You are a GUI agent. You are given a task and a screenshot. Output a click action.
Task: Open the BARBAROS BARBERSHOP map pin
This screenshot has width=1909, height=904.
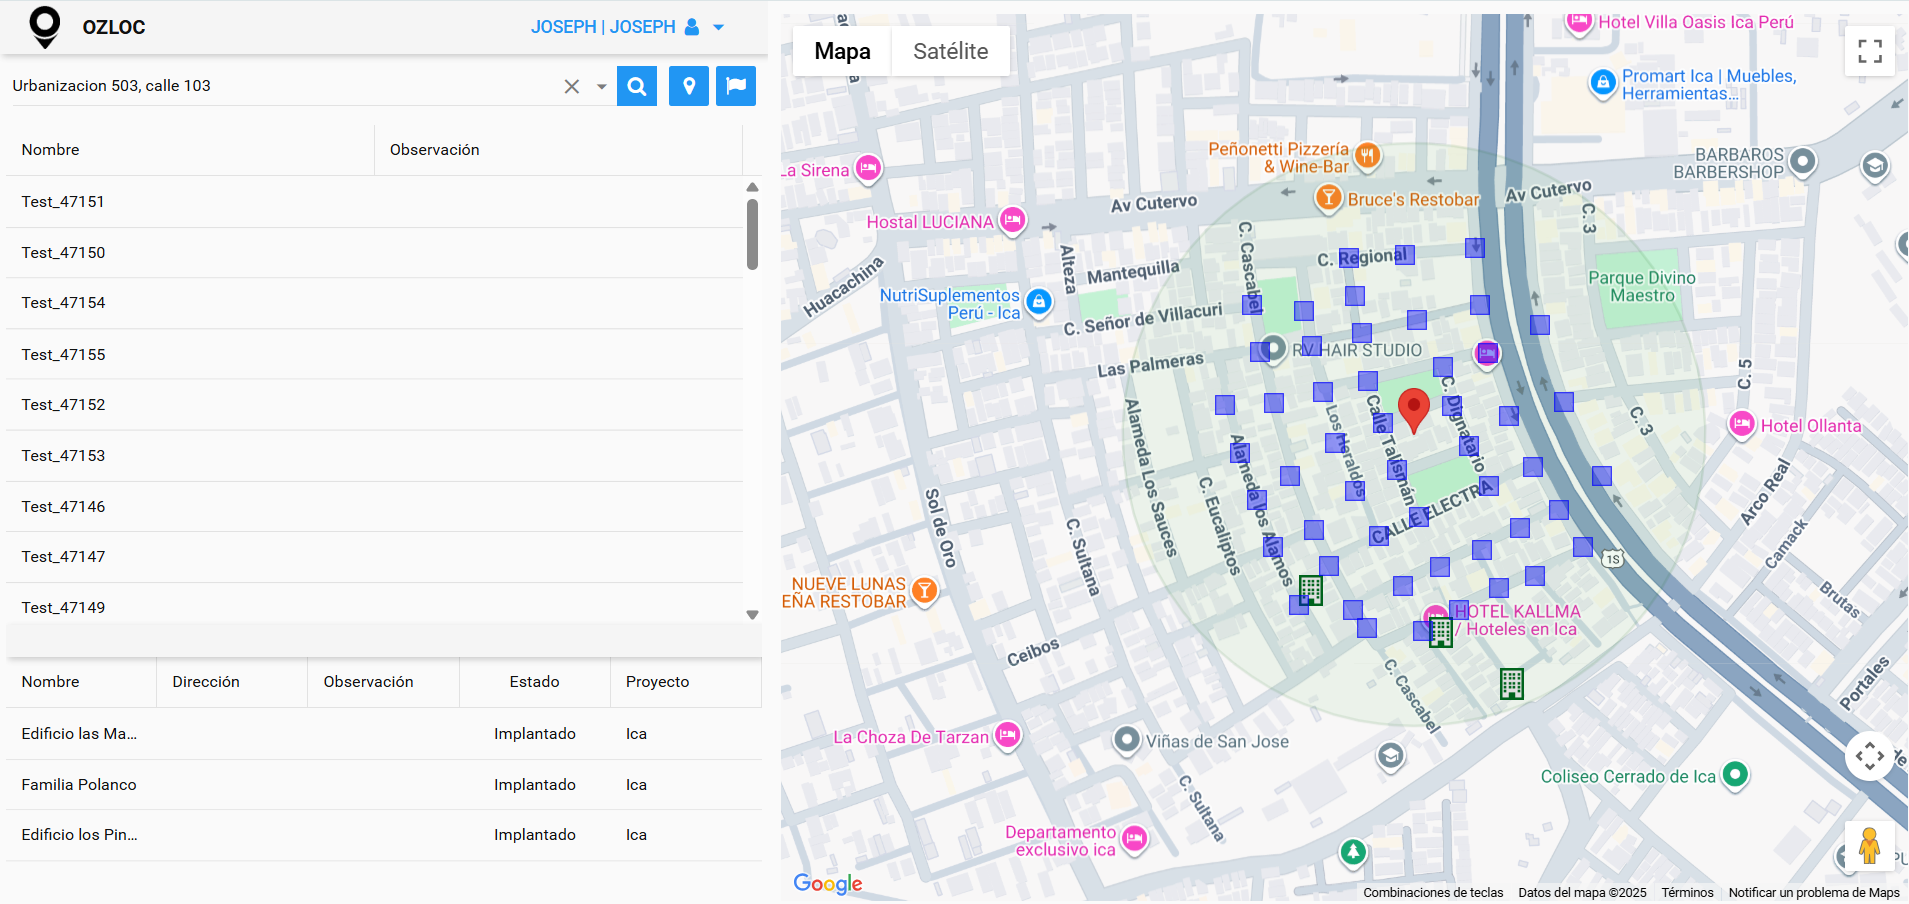[1802, 160]
